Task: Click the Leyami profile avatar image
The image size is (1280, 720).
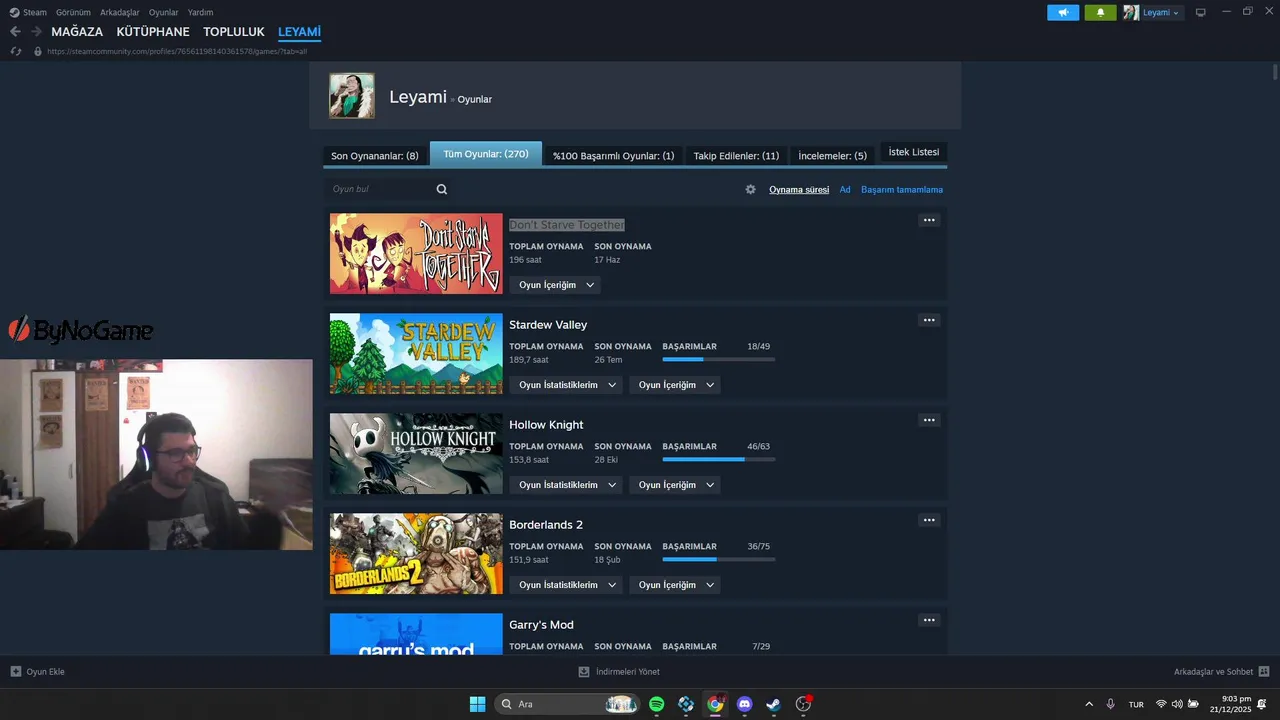Action: point(352,96)
